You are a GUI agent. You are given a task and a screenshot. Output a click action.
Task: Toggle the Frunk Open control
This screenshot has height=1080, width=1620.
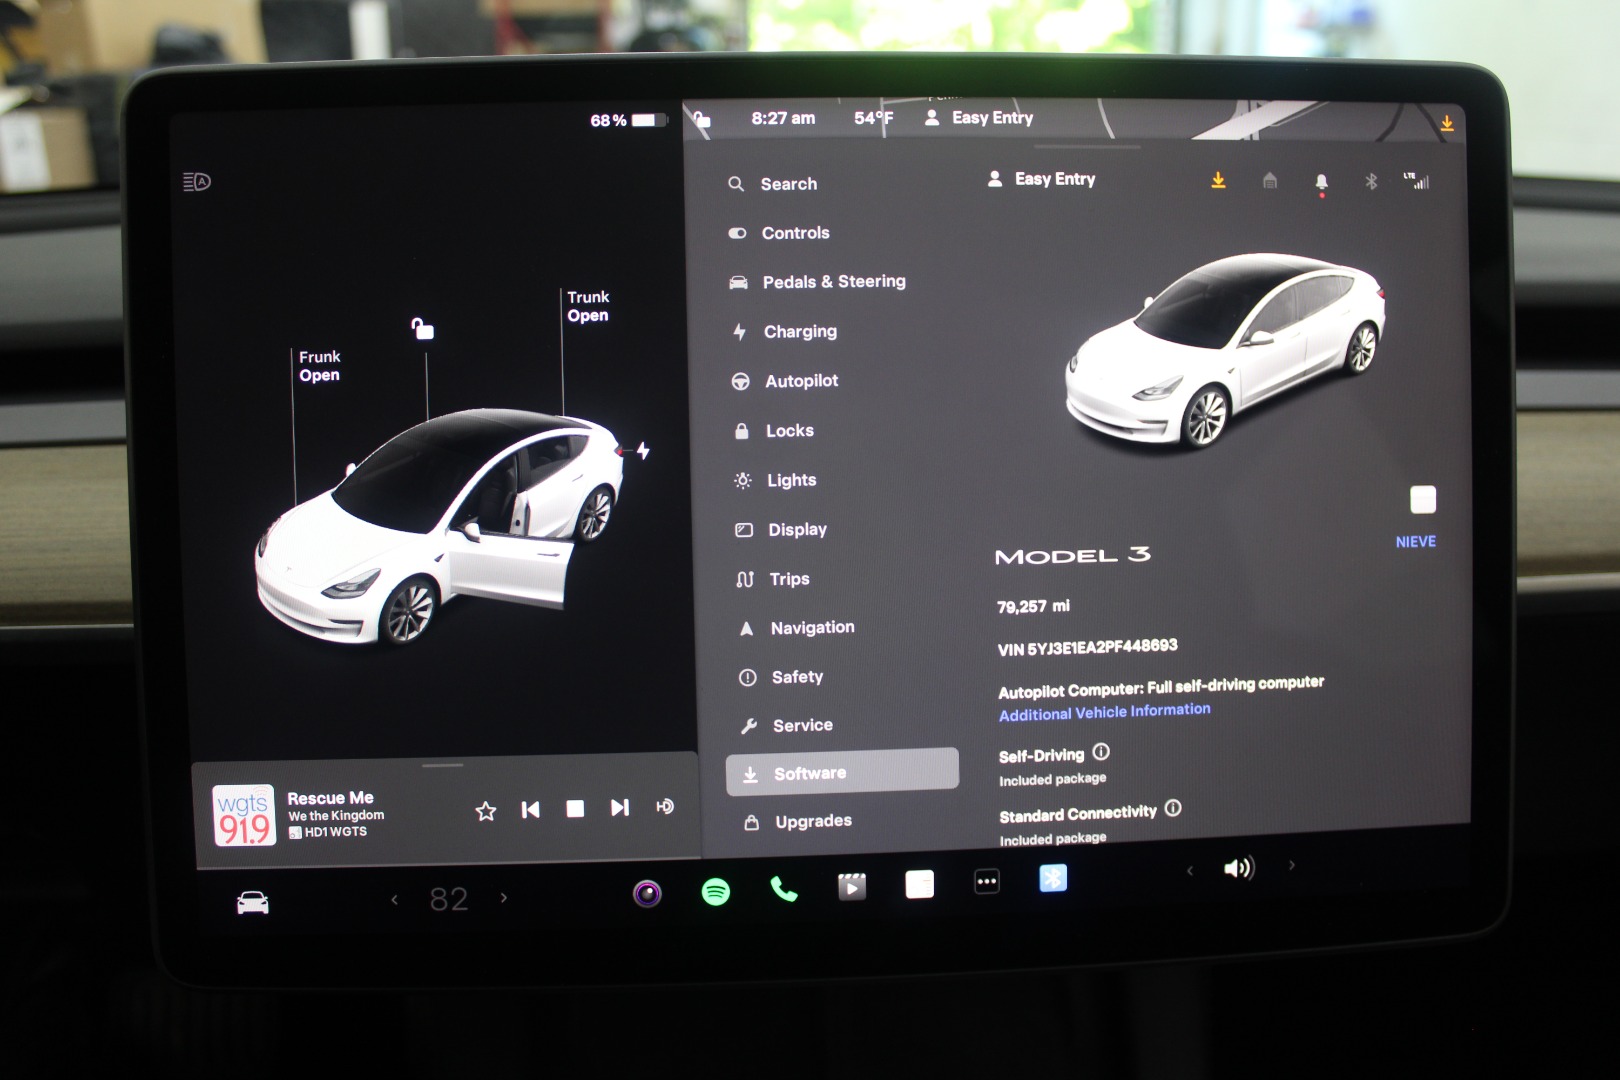point(320,366)
